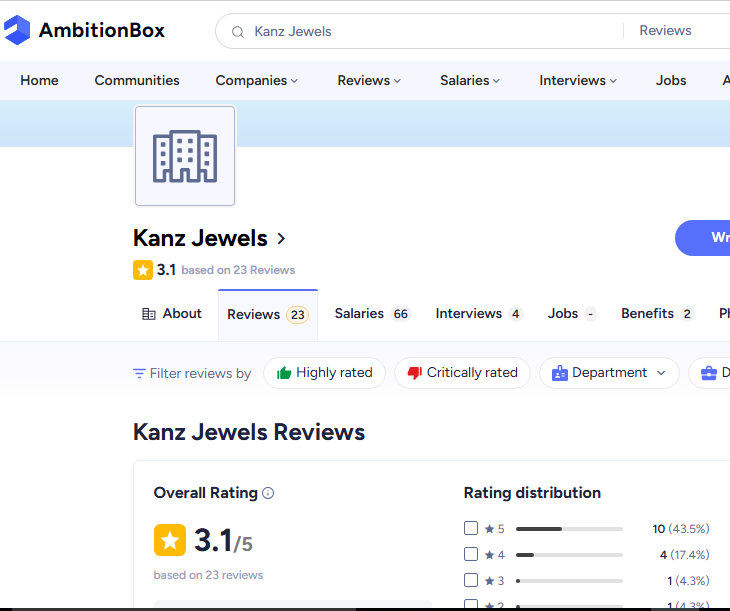Click 'based on 23 reviews' under overall rating

tap(208, 575)
